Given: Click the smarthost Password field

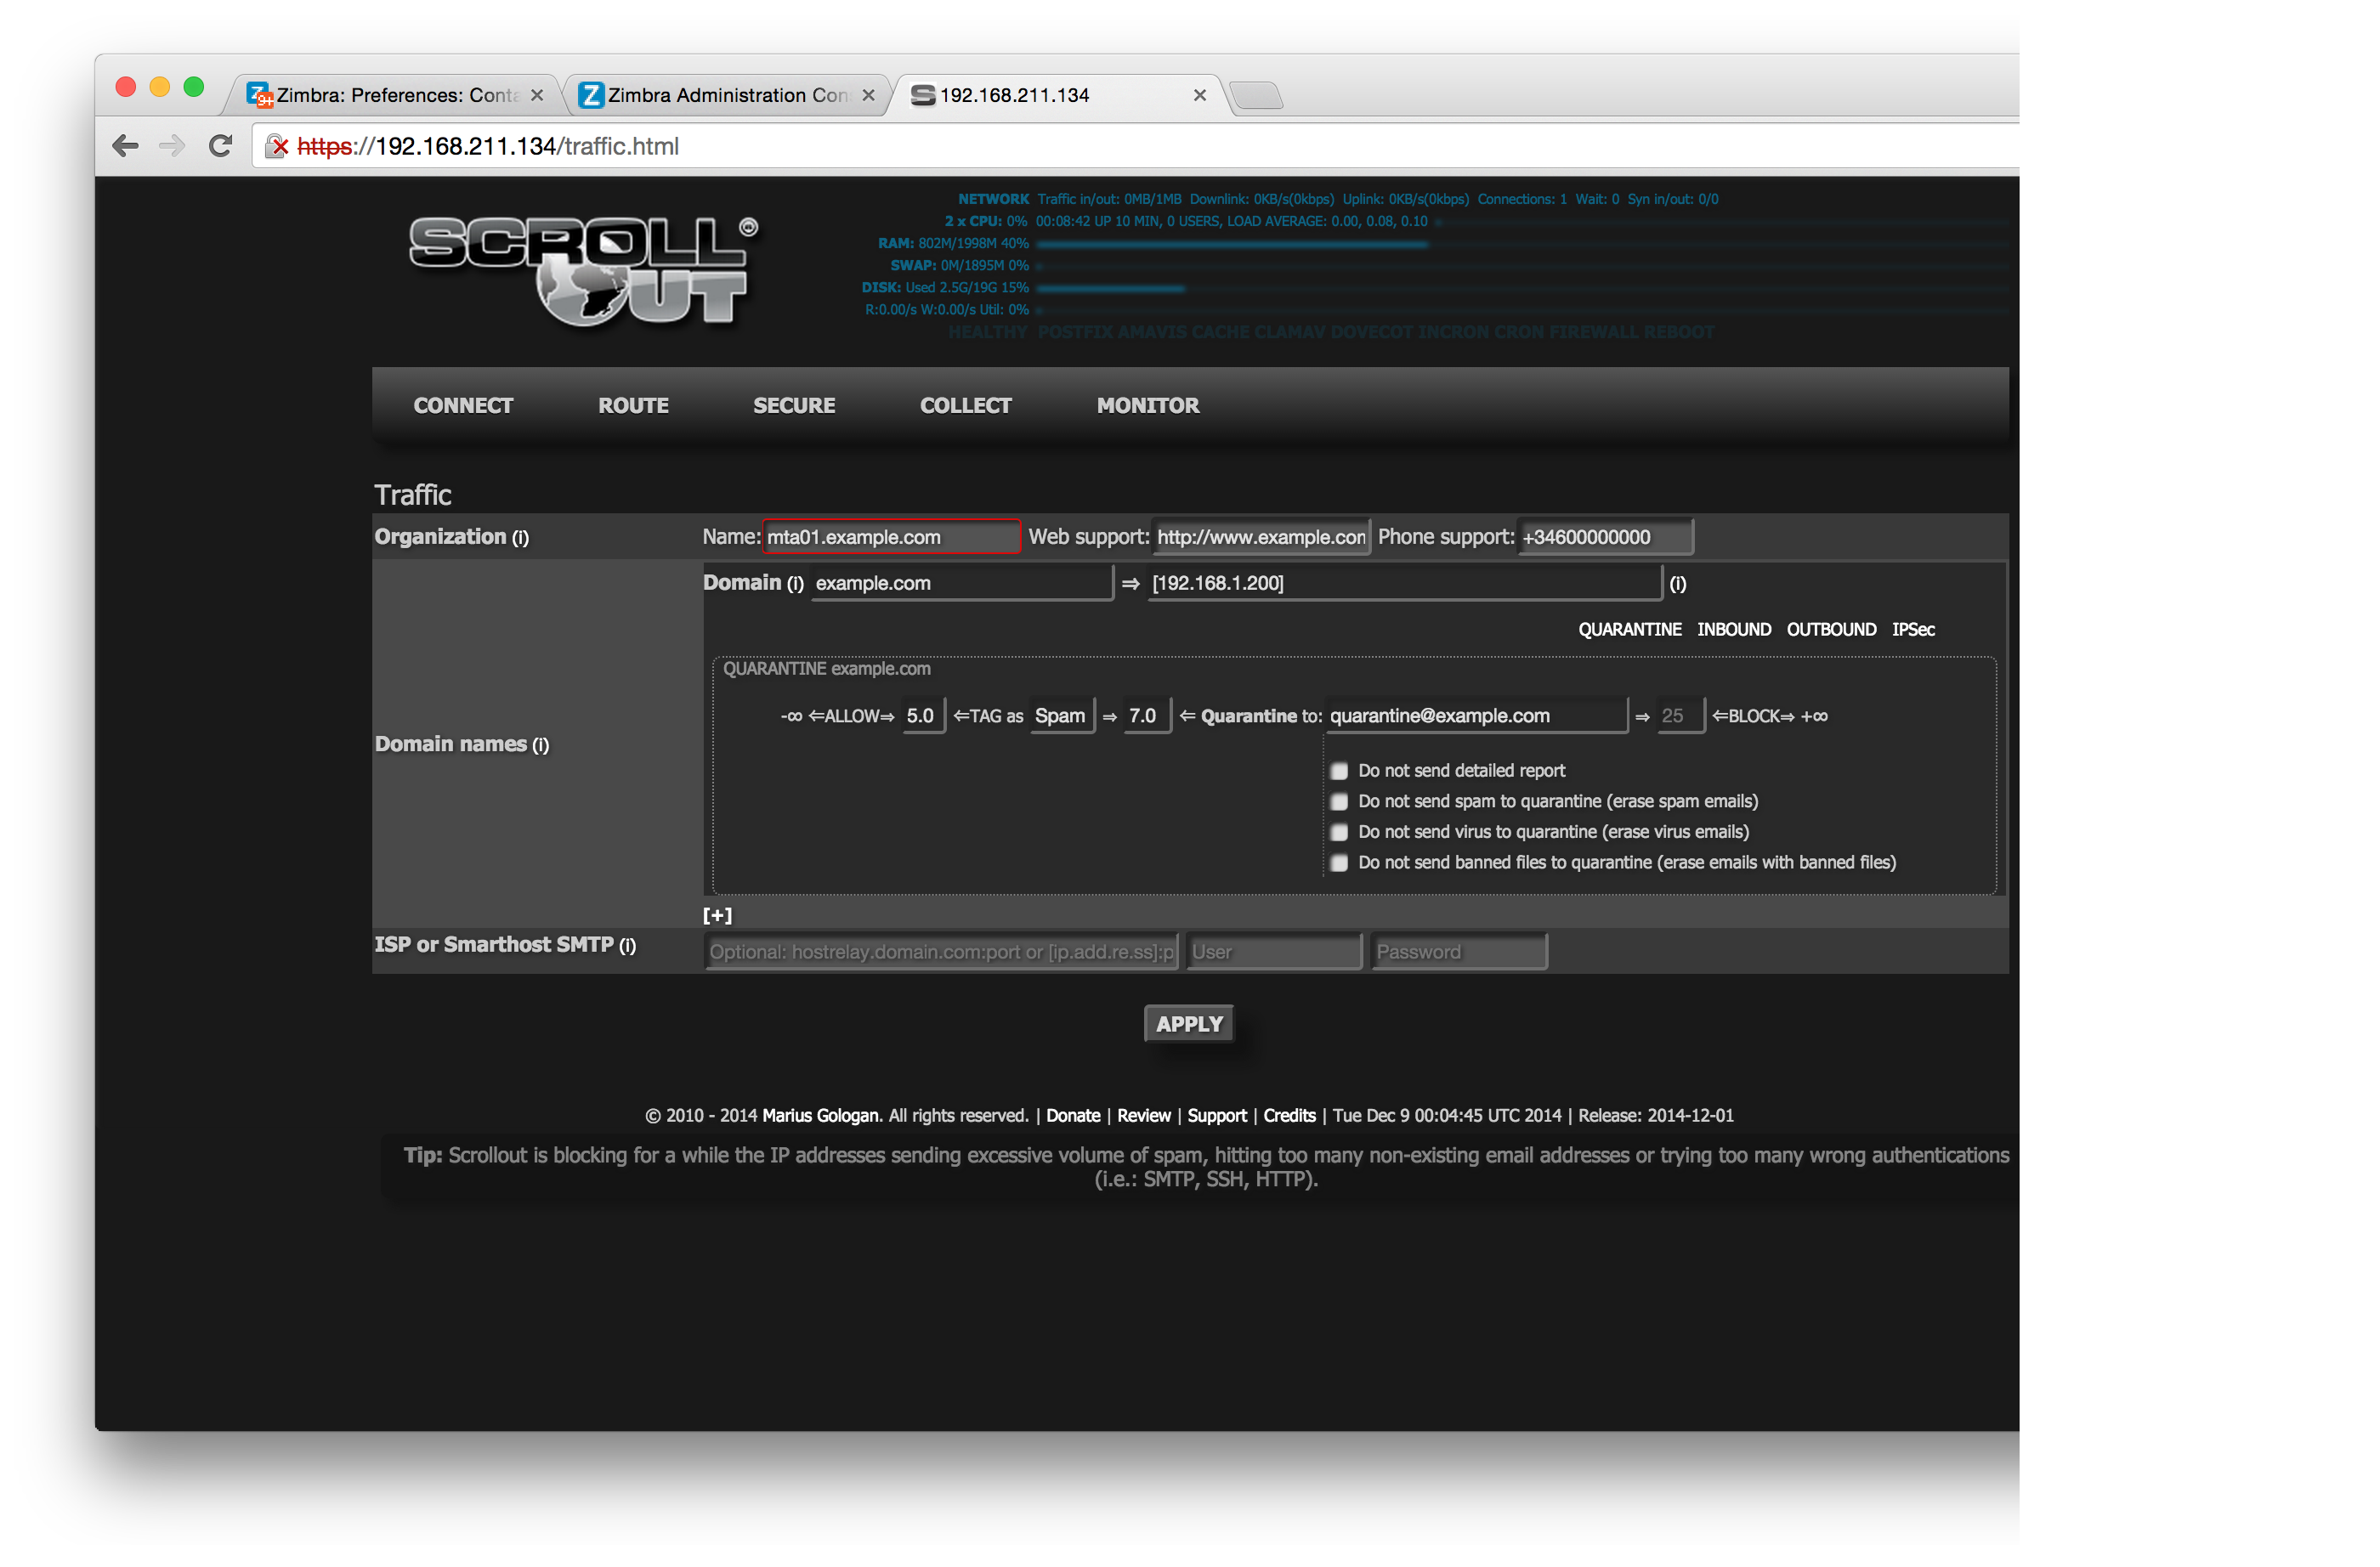Looking at the screenshot, I should point(1459,952).
